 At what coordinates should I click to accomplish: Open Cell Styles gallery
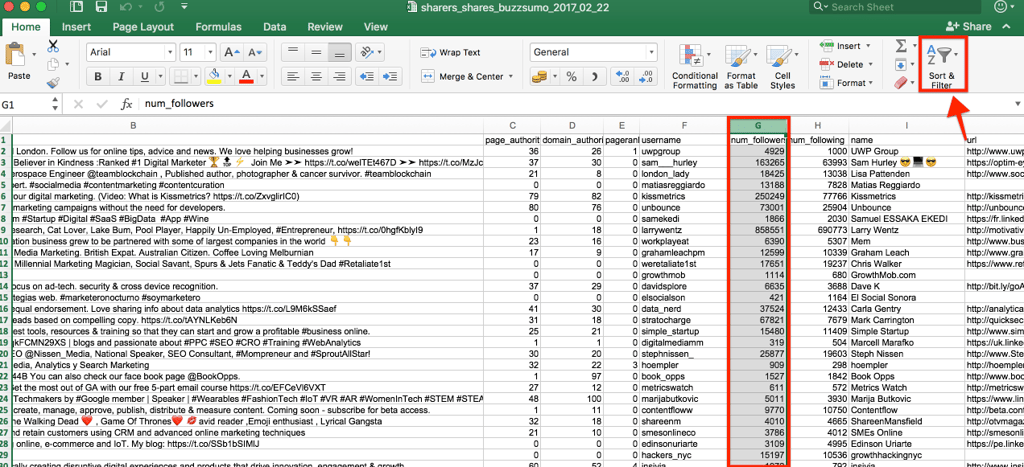782,67
